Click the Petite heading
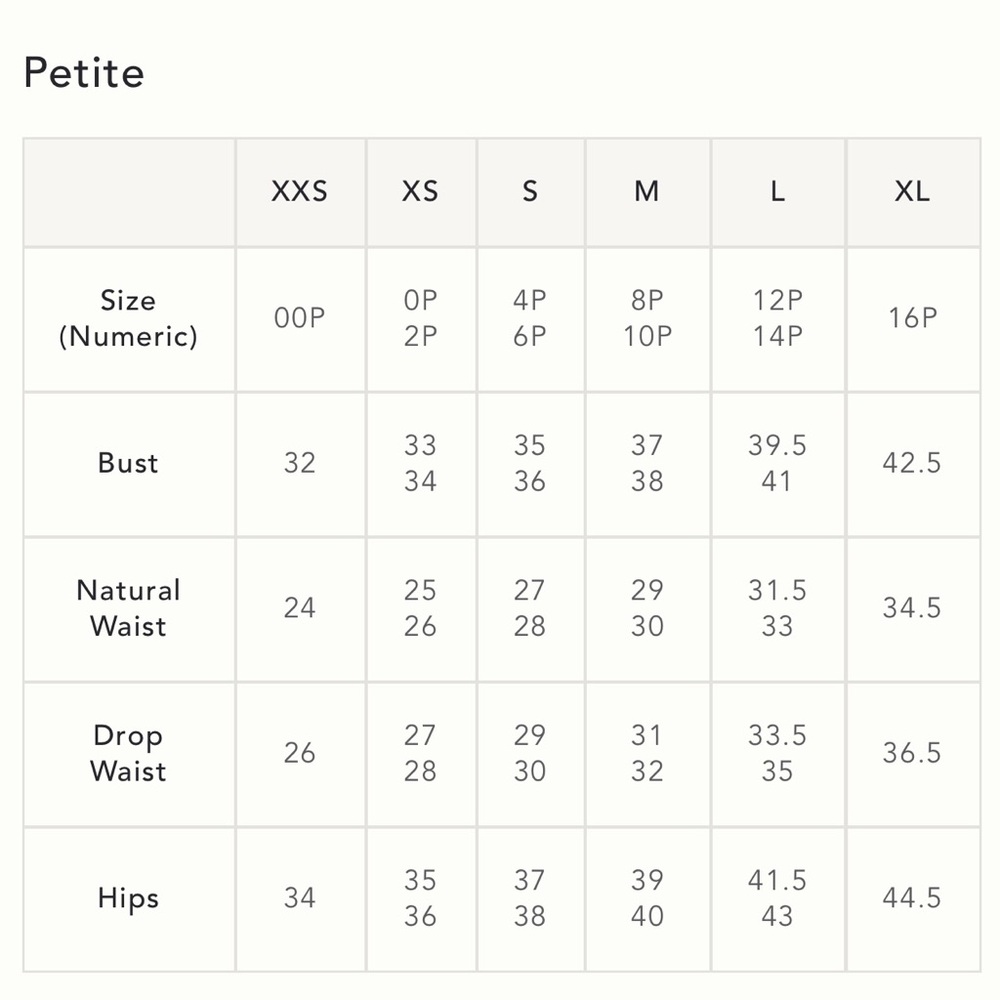Screen dimensions: 1000x1000 pyautogui.click(x=84, y=72)
